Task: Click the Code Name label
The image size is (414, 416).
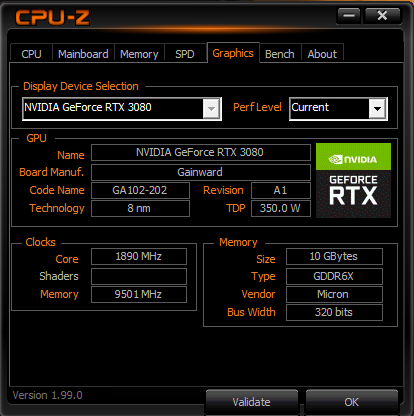Action: [57, 190]
